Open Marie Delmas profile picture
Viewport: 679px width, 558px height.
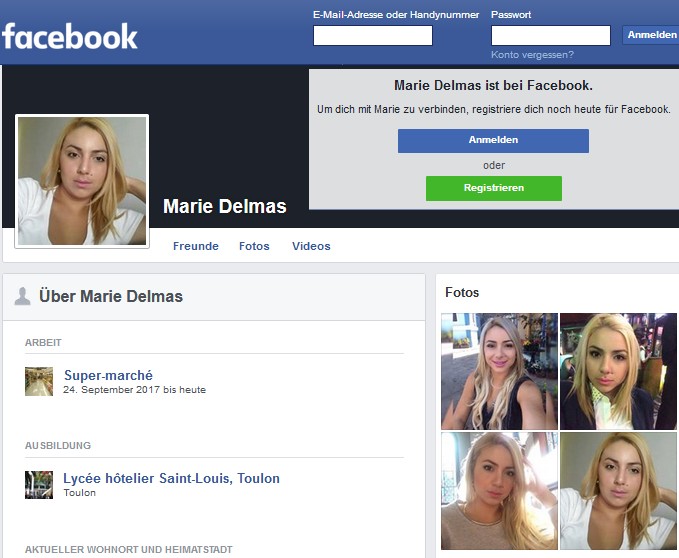(x=82, y=181)
